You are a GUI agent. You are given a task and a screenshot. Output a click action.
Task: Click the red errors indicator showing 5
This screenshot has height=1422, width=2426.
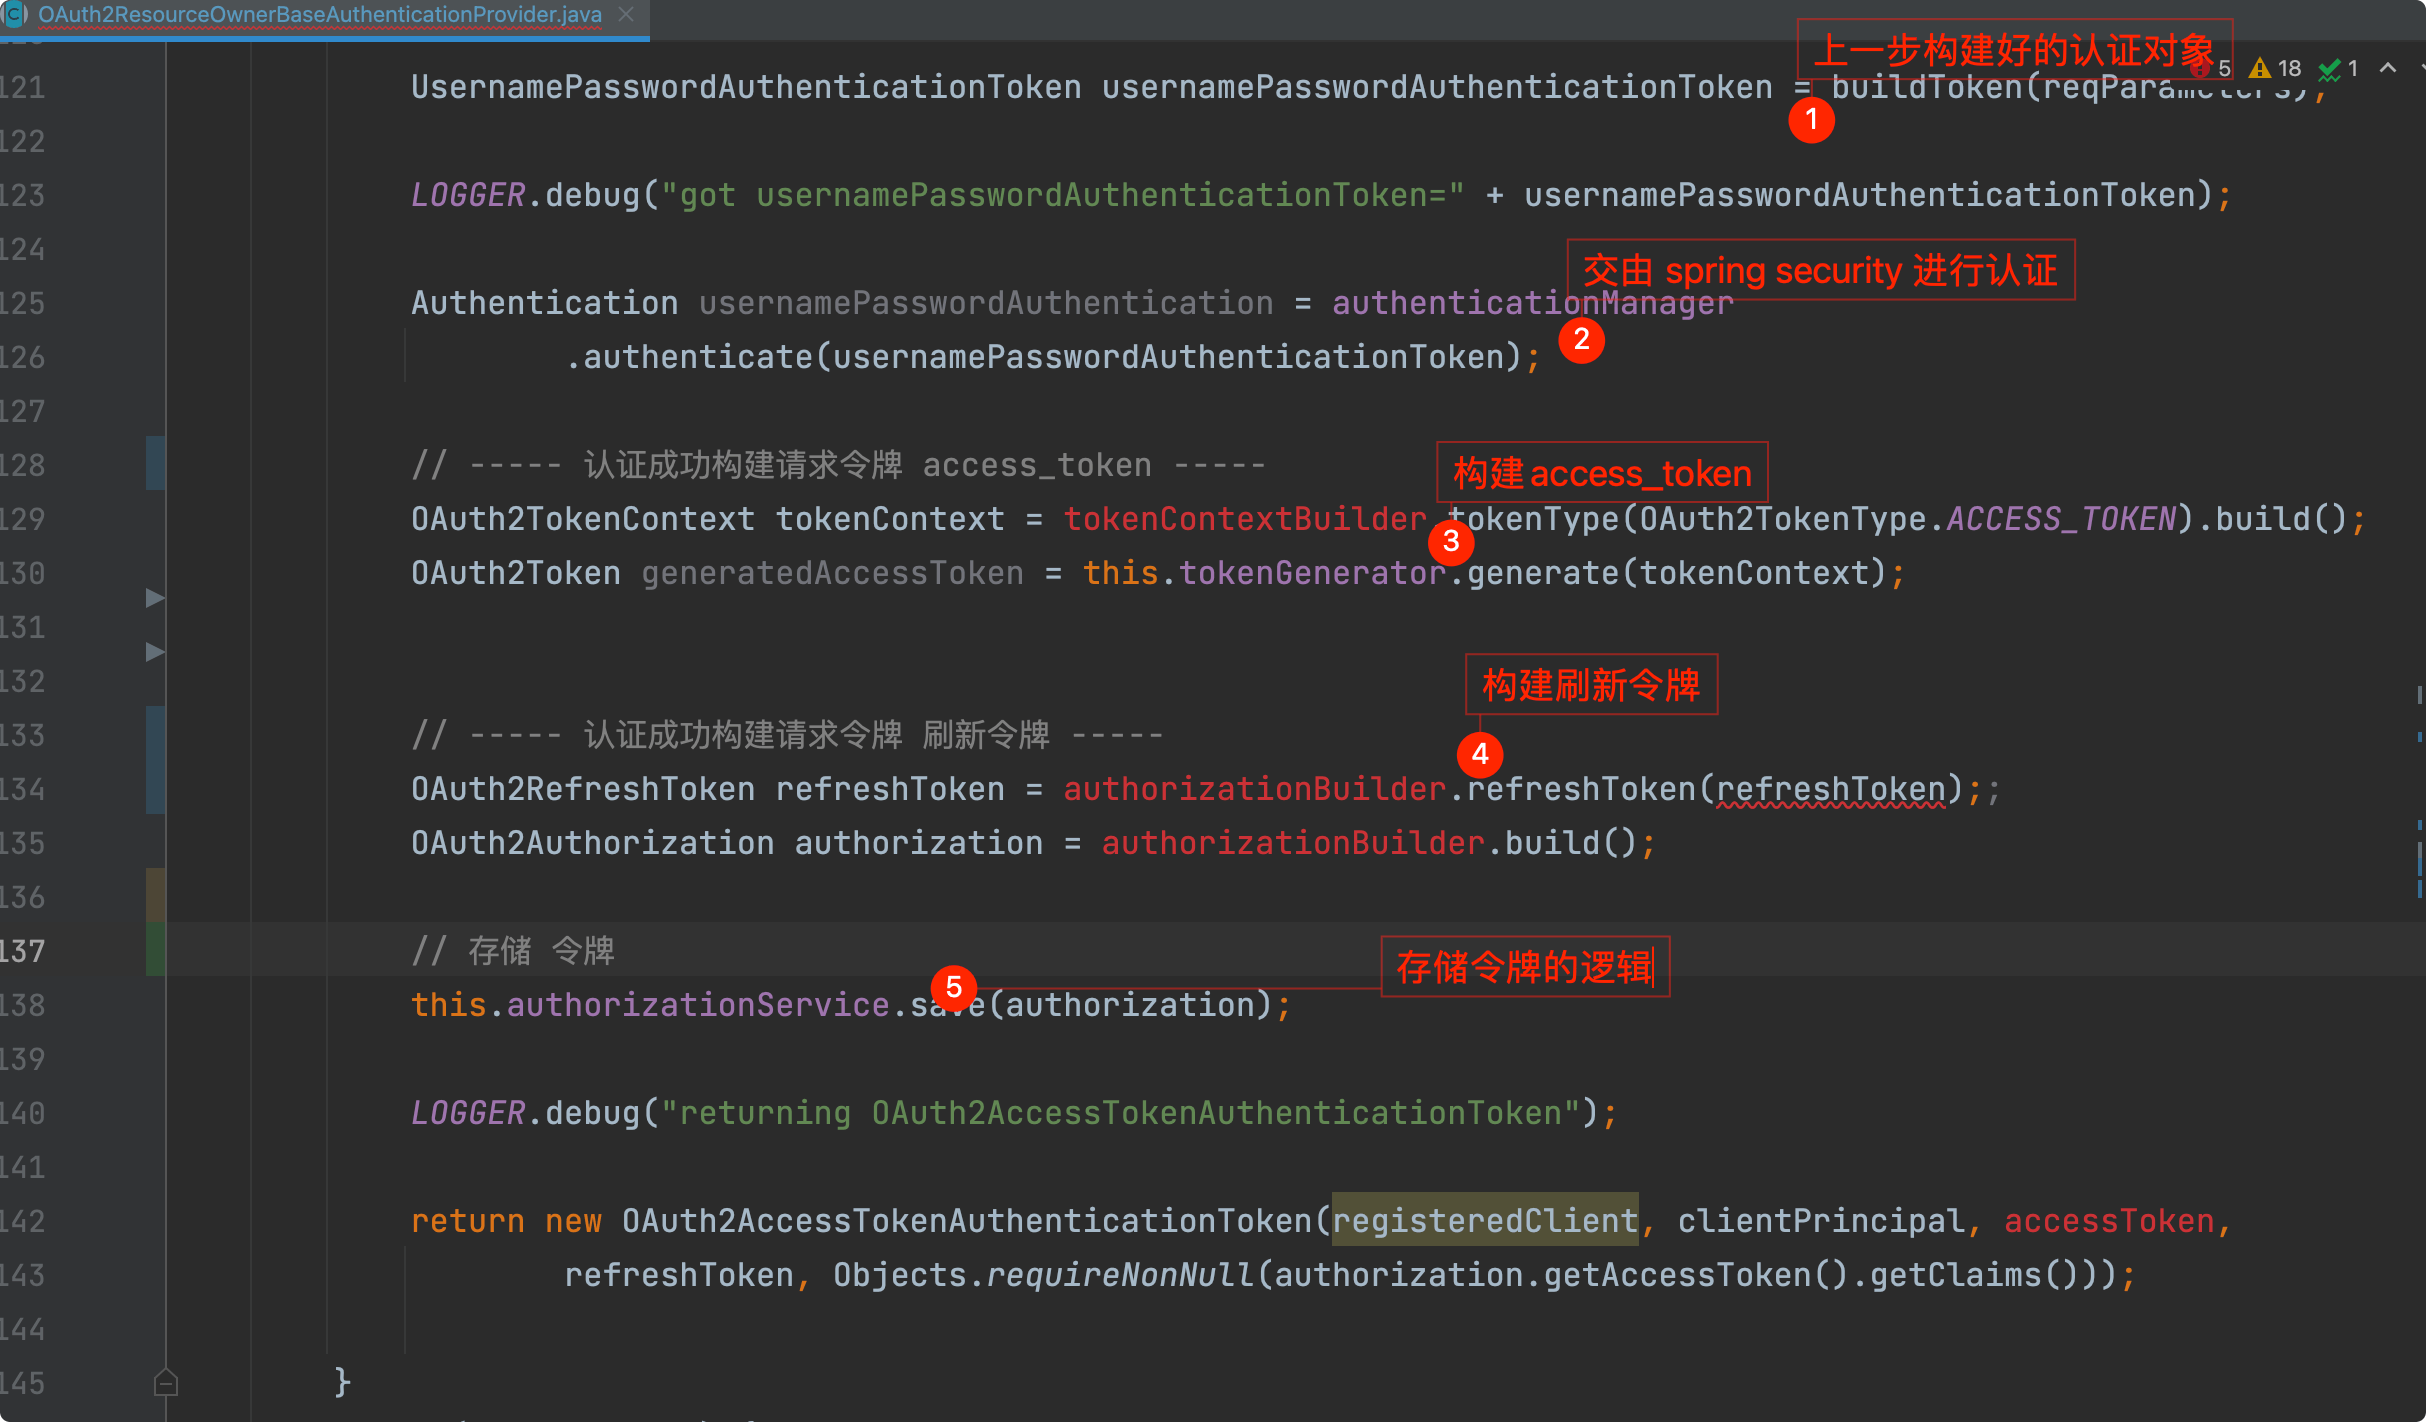pyautogui.click(x=2212, y=68)
